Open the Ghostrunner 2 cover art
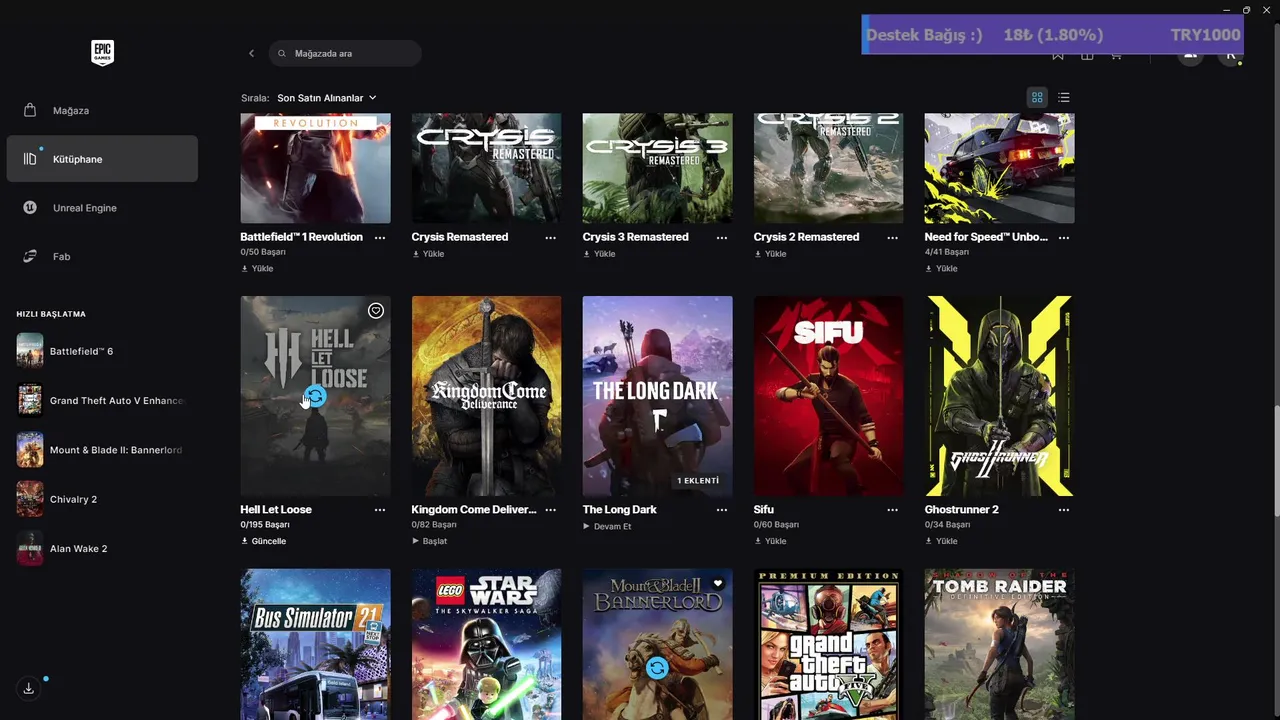 pos(999,396)
